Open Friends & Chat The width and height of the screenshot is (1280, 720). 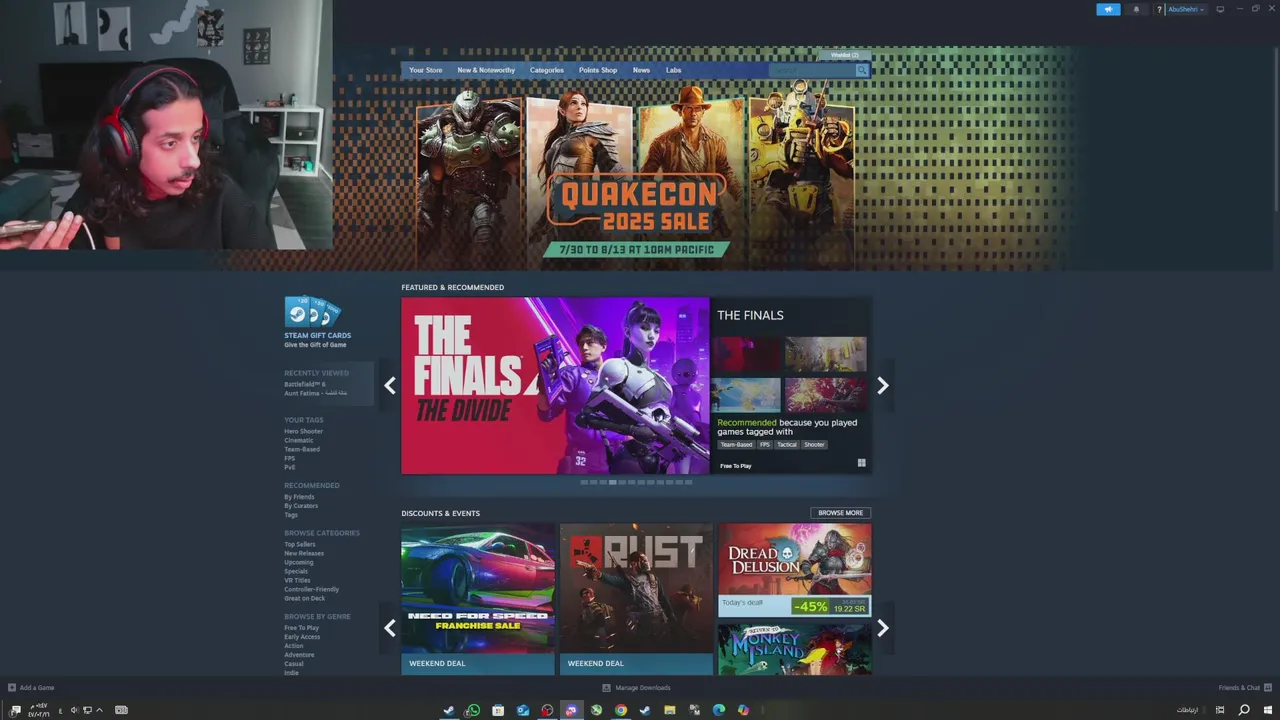pyautogui.click(x=1239, y=688)
